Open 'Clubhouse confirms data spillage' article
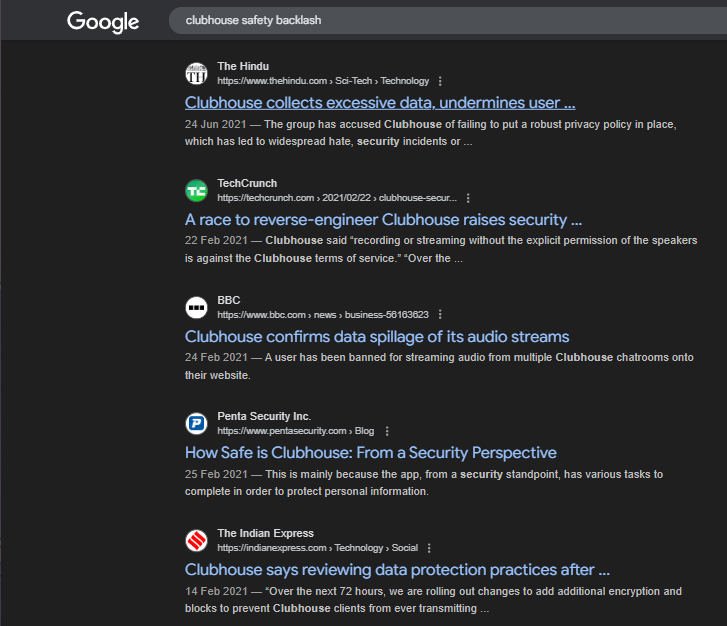The image size is (727, 626). click(377, 337)
